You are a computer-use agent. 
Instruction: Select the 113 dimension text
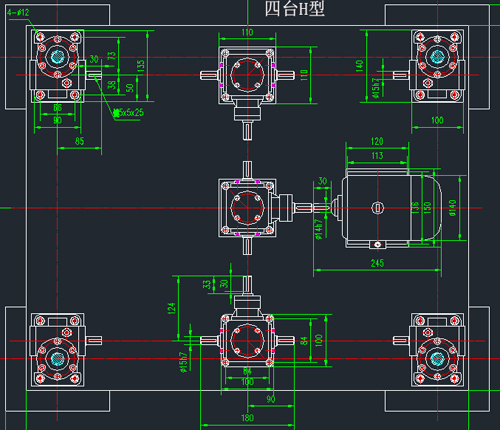tap(377, 156)
